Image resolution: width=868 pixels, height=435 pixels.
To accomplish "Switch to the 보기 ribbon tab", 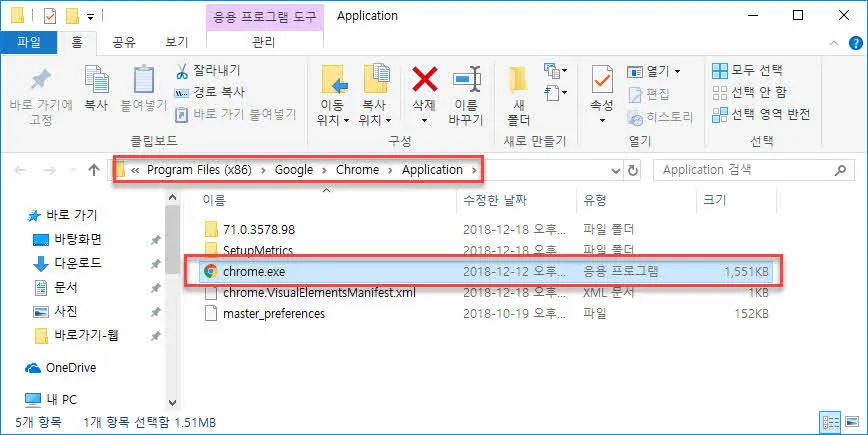I will (177, 42).
